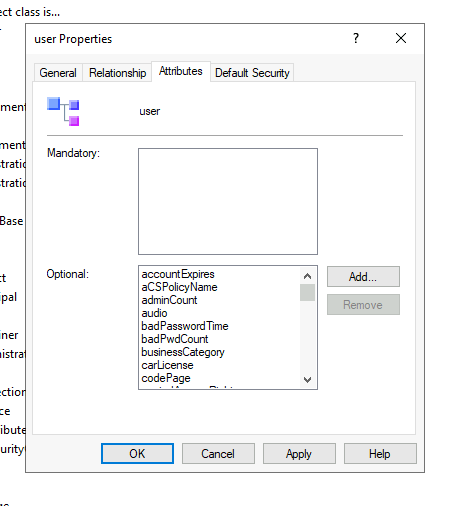Select badPasswordTime attribute
The image size is (449, 506).
click(185, 326)
